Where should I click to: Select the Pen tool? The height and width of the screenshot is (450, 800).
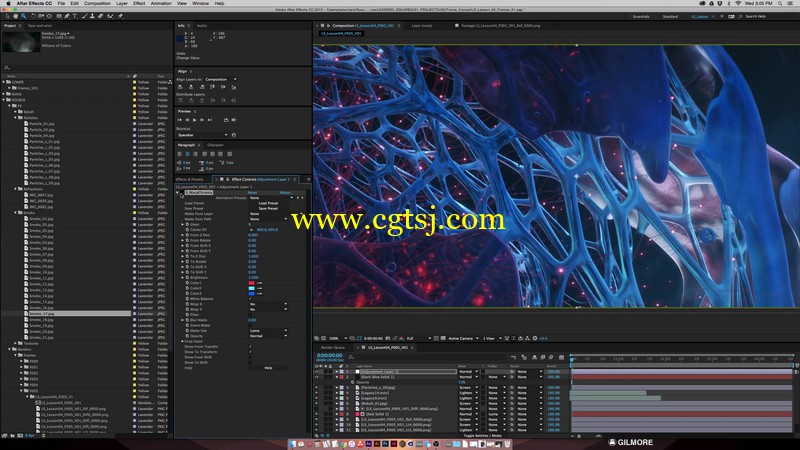(67, 16)
